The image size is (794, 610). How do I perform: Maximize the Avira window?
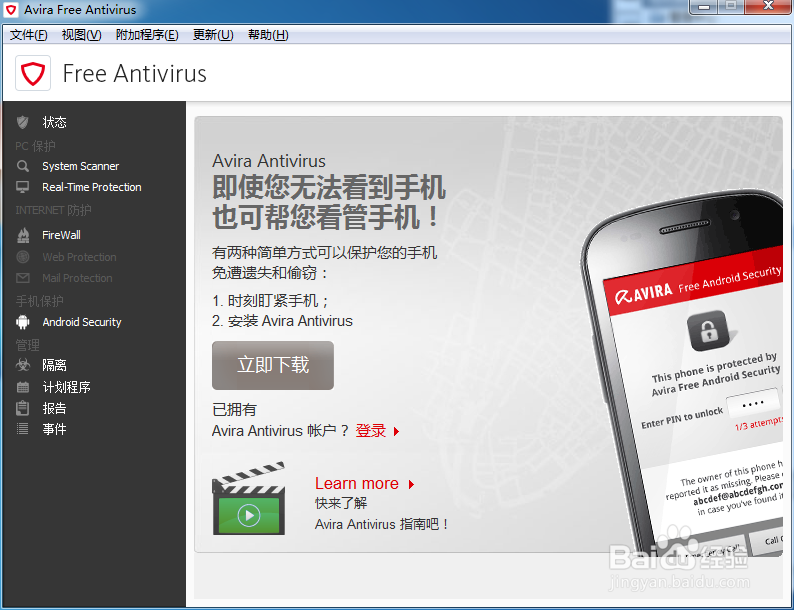(x=731, y=7)
